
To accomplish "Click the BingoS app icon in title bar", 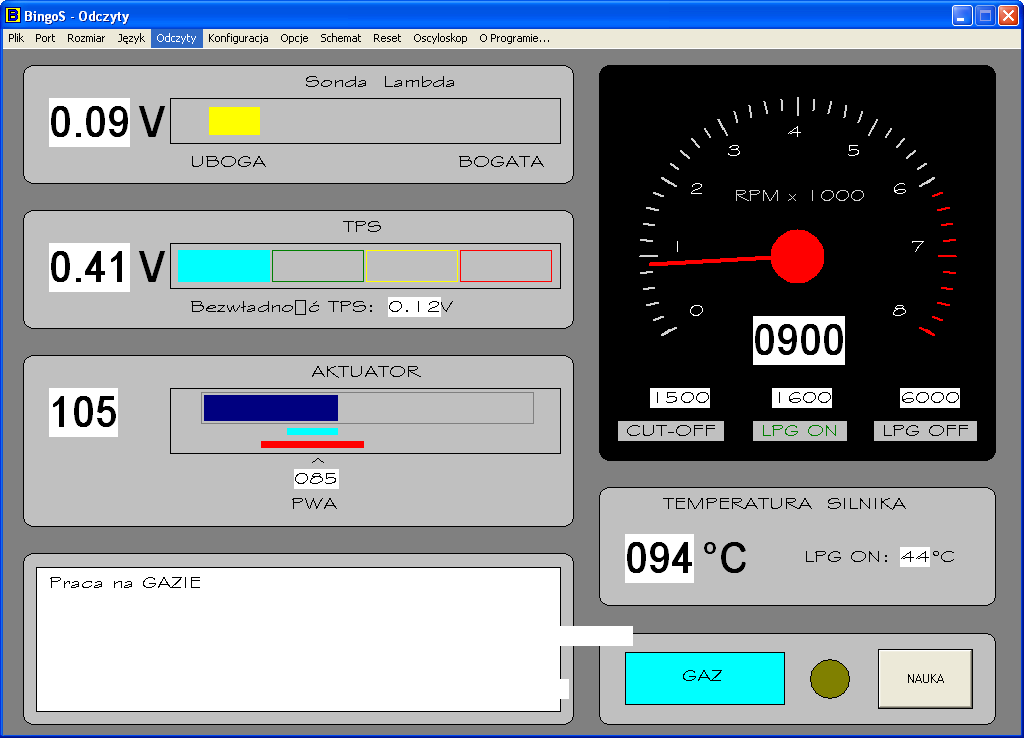I will 13,16.
